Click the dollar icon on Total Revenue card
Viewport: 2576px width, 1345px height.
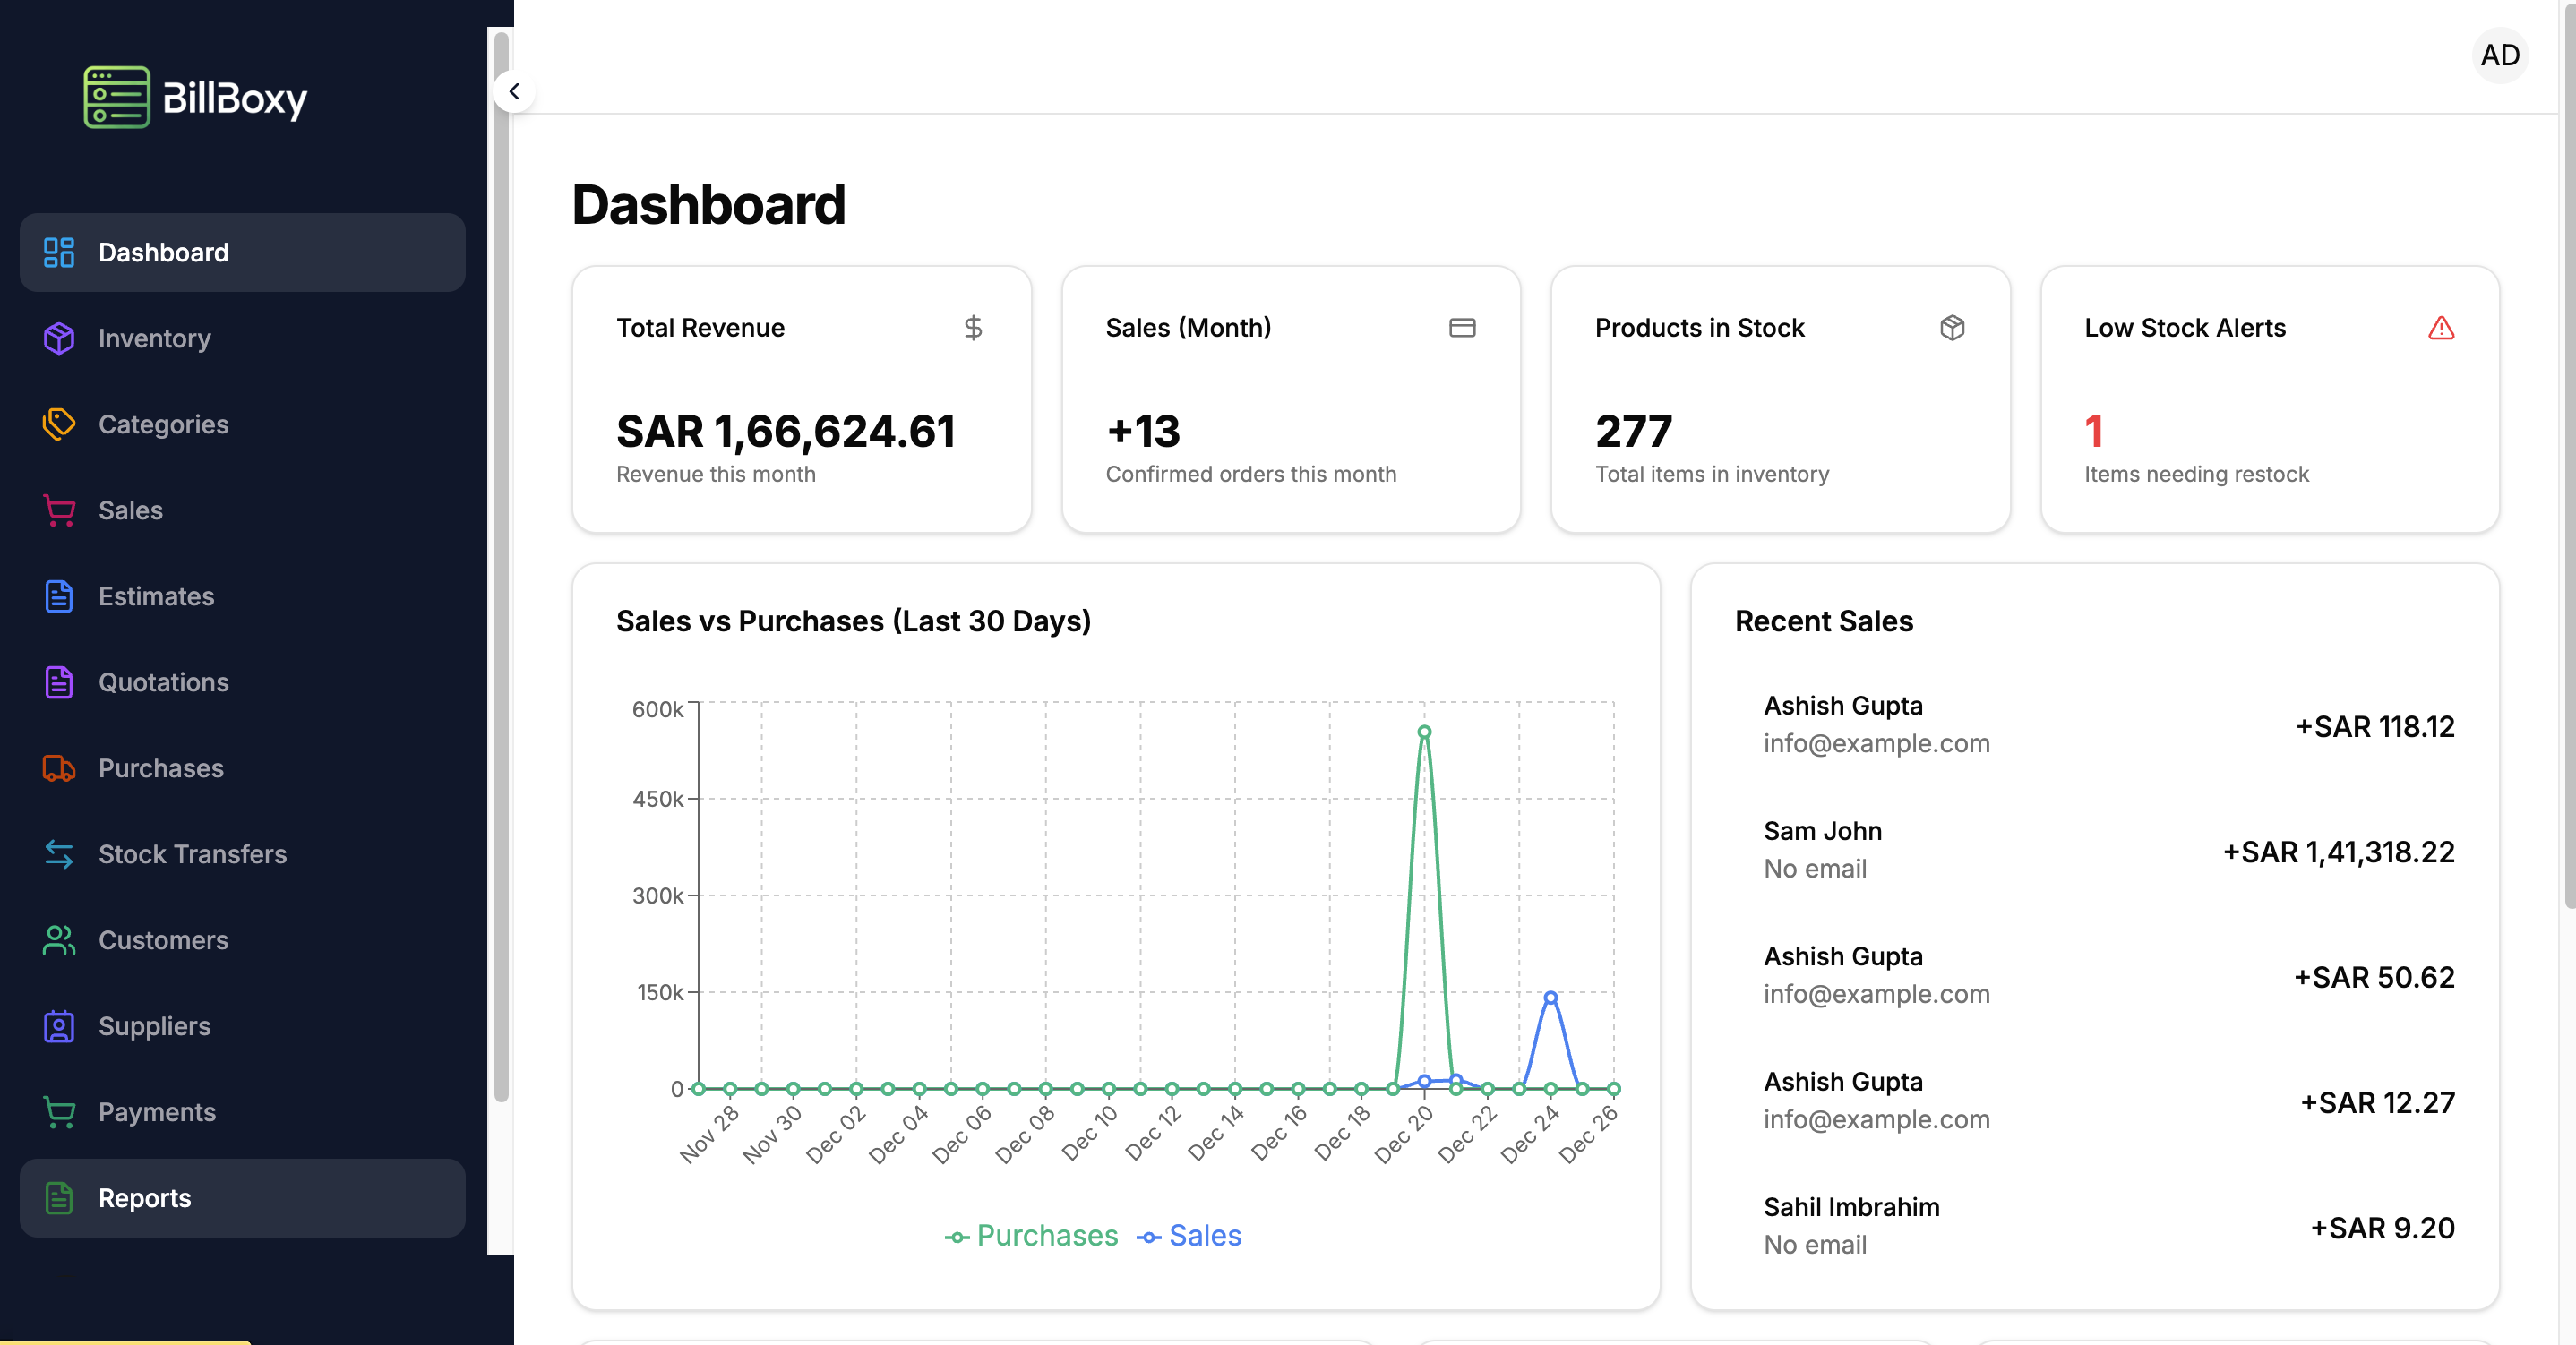pos(973,328)
